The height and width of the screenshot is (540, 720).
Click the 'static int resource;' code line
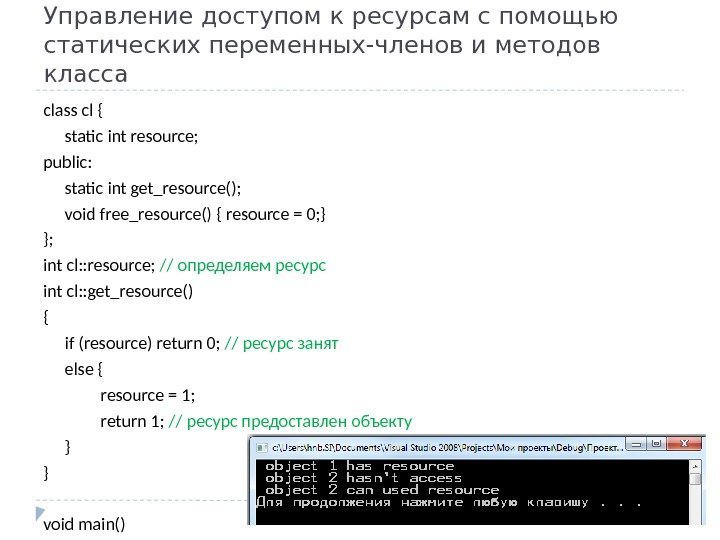[131, 136]
